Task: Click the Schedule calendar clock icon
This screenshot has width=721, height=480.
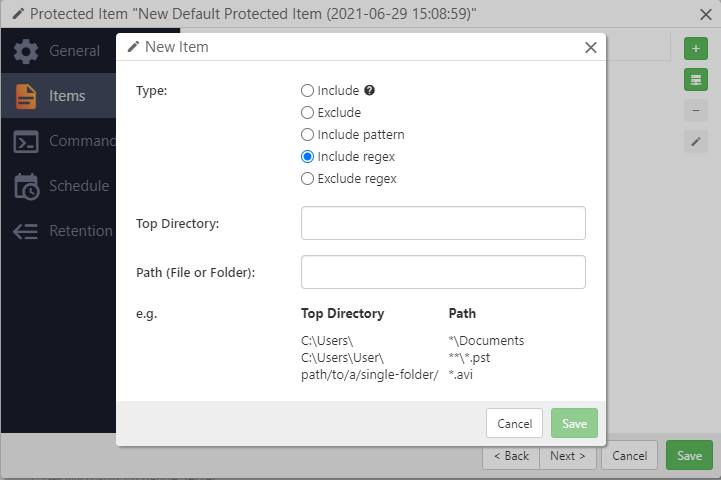Action: pos(26,186)
